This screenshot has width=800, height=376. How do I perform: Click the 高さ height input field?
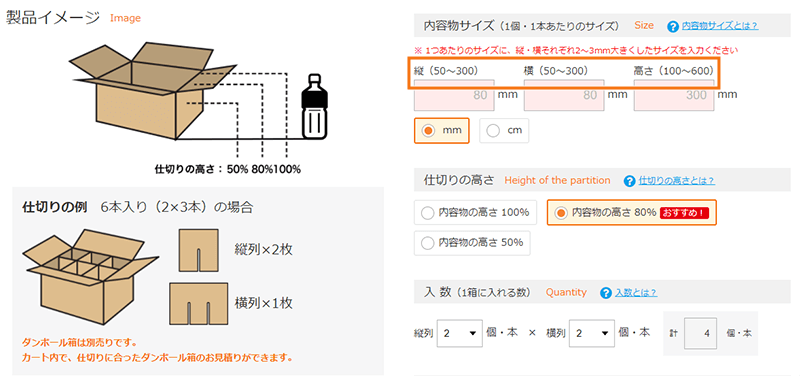[674, 95]
